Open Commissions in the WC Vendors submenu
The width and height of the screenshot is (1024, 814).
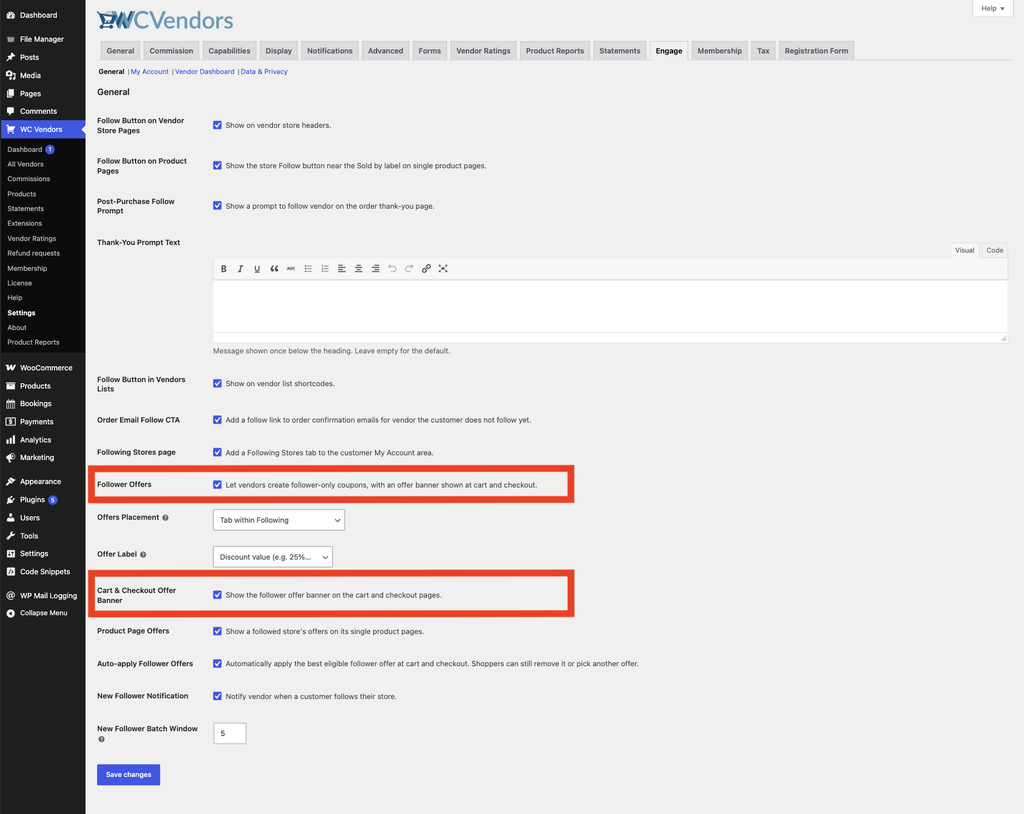click(x=29, y=179)
